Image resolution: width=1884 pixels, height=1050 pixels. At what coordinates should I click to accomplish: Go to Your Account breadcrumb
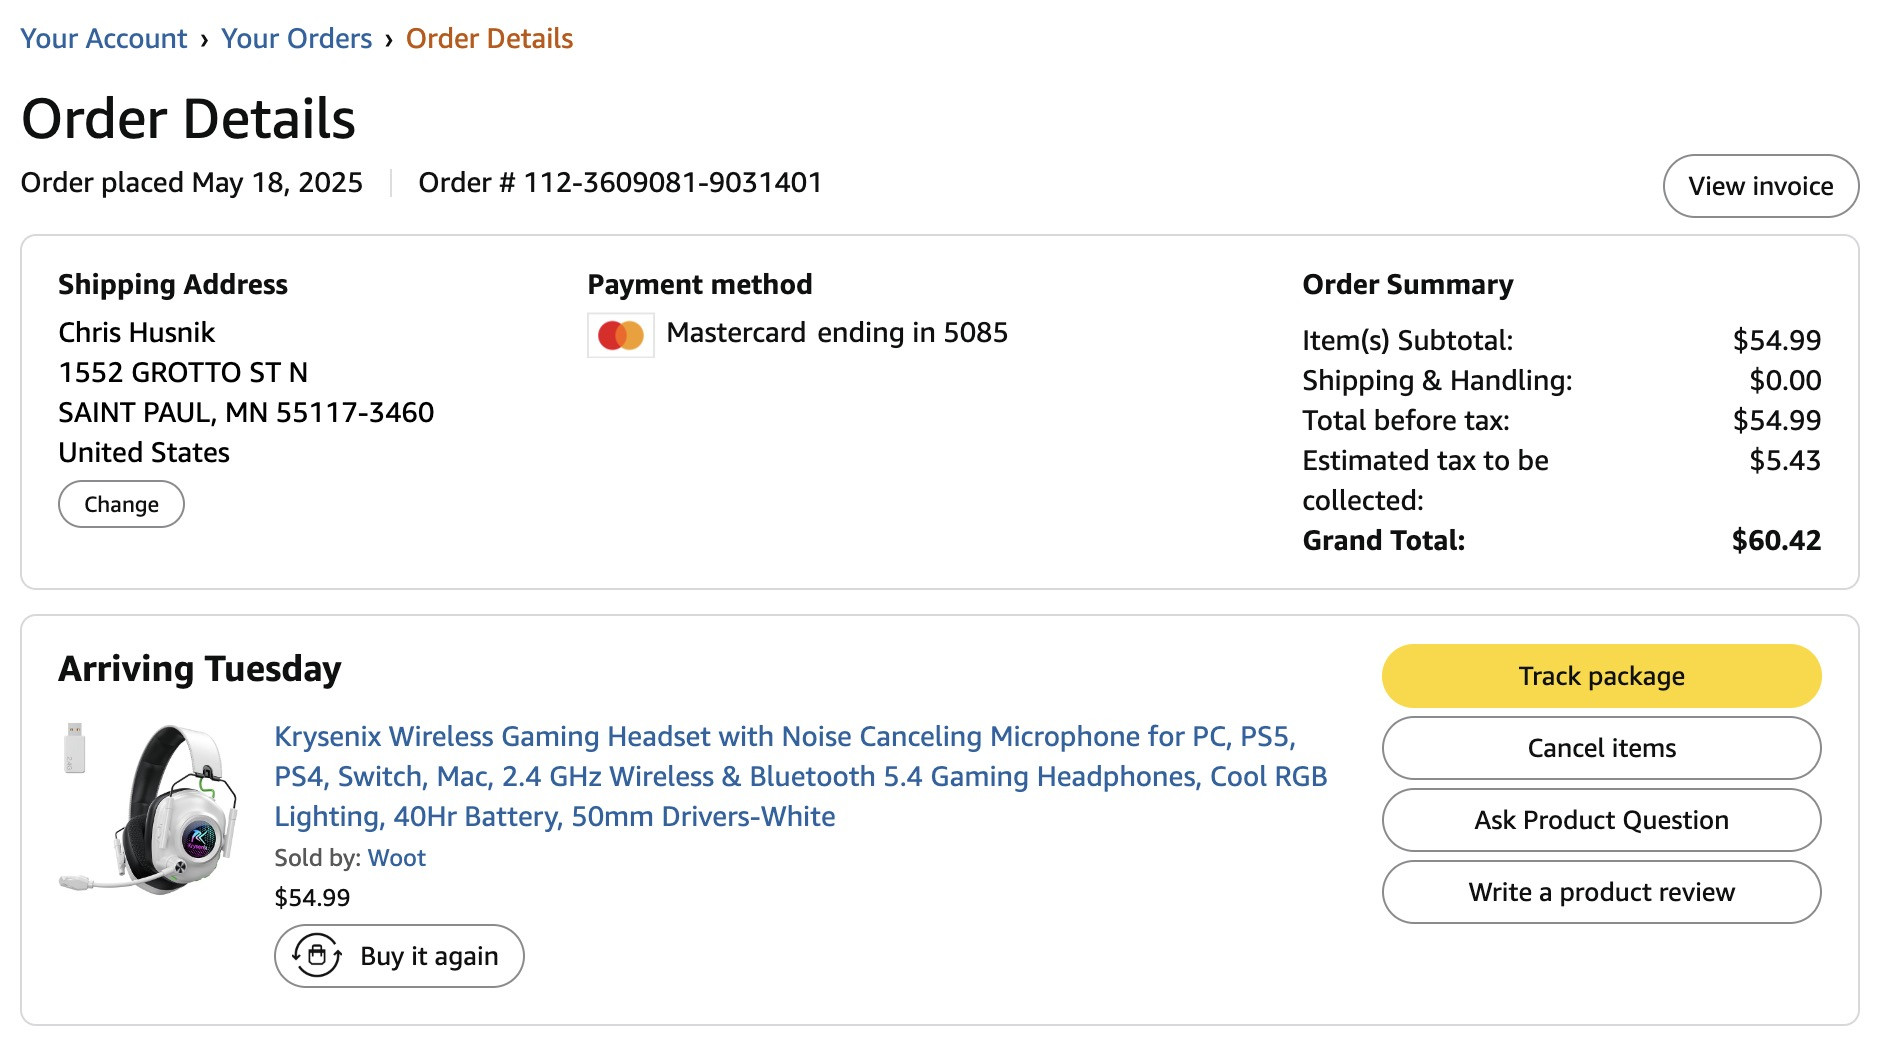[x=103, y=39]
